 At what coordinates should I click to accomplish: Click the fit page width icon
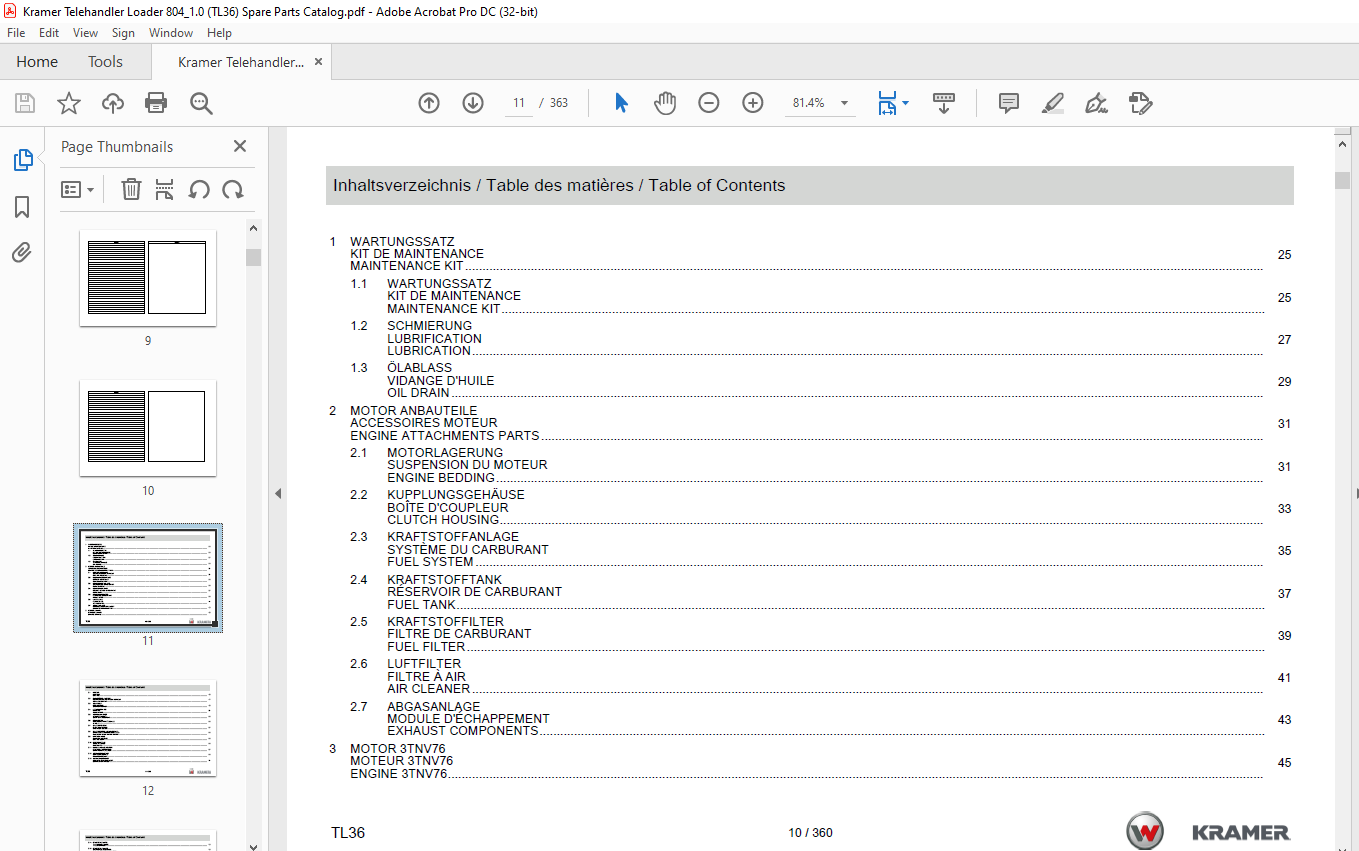click(x=887, y=103)
